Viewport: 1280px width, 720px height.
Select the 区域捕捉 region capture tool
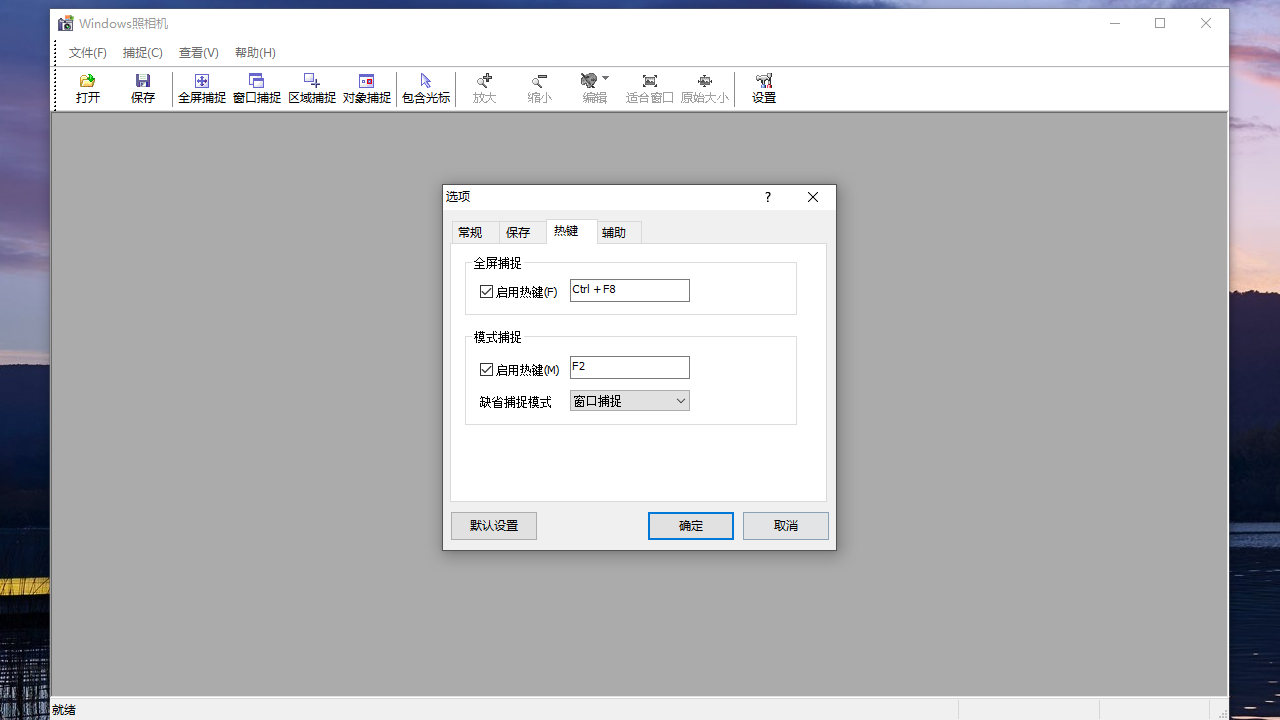click(x=311, y=88)
